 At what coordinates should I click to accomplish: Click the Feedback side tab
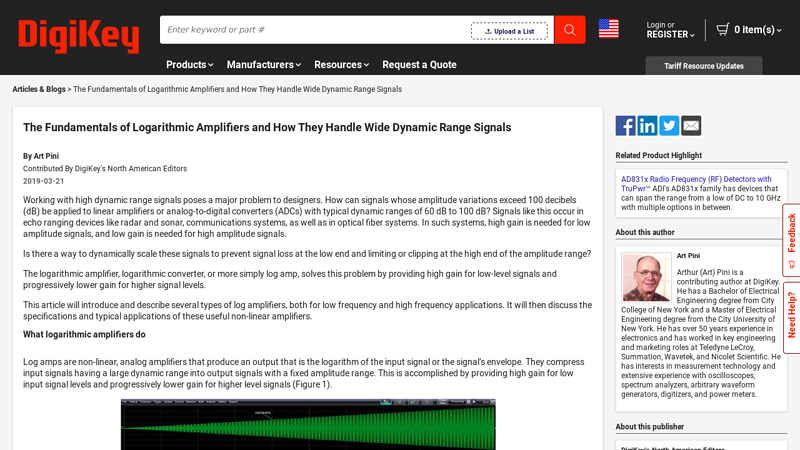[x=791, y=240]
